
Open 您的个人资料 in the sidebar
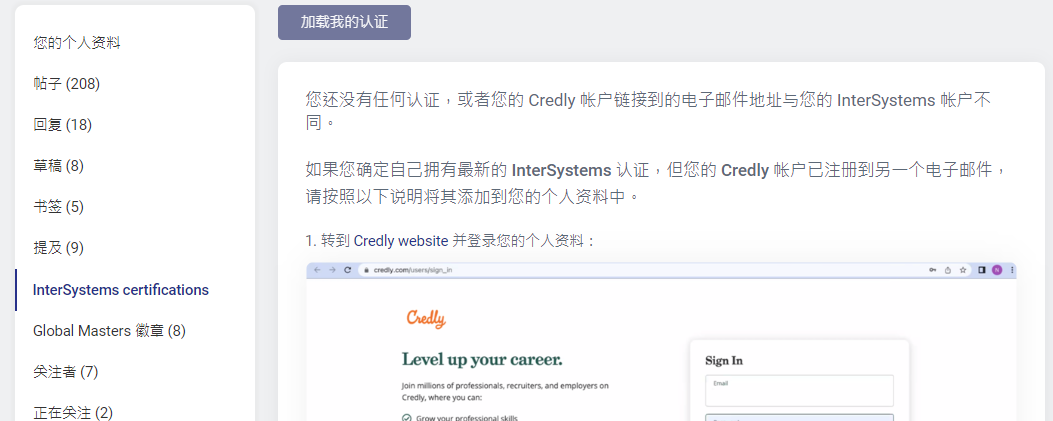[77, 42]
